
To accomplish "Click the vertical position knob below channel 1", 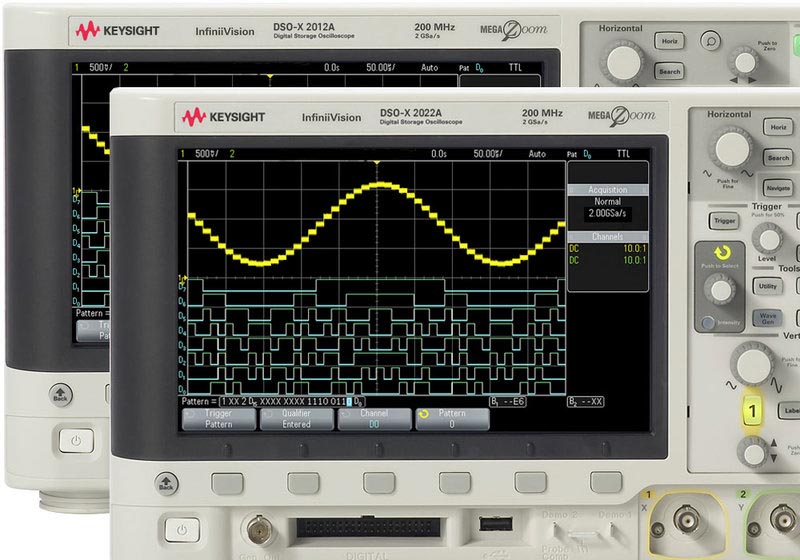I will [x=754, y=452].
